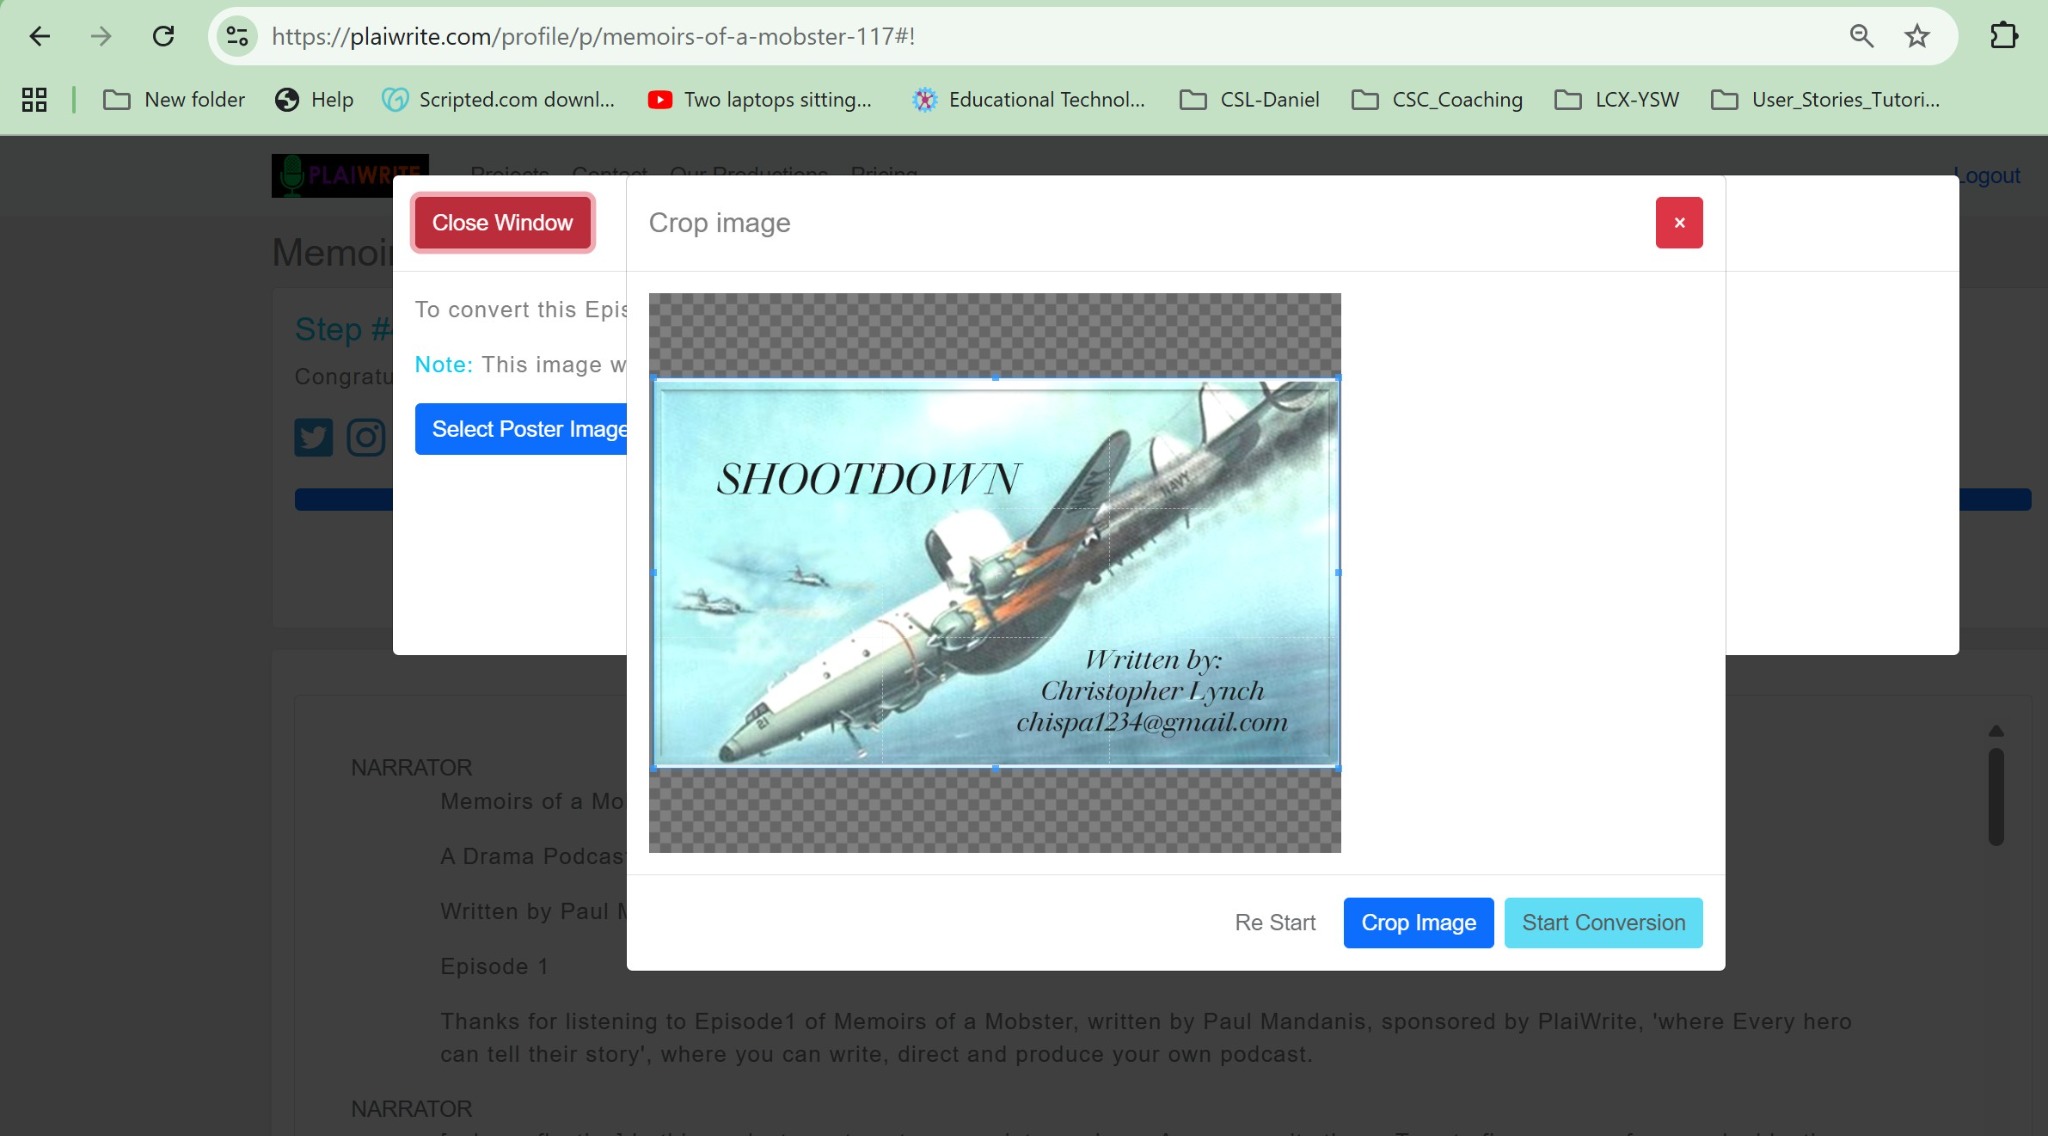The width and height of the screenshot is (2048, 1136).
Task: Click 'Thanks for listening to Episode1' paragraph
Action: [1146, 1038]
